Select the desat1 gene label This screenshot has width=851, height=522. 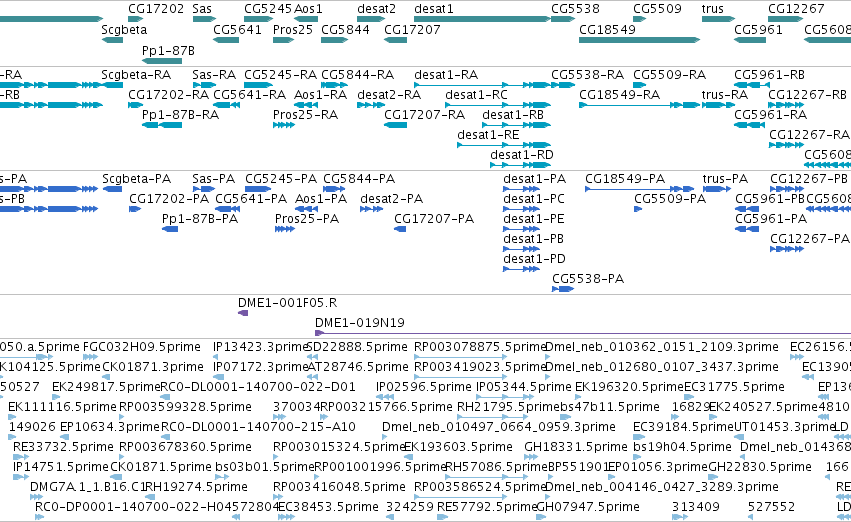pos(433,9)
